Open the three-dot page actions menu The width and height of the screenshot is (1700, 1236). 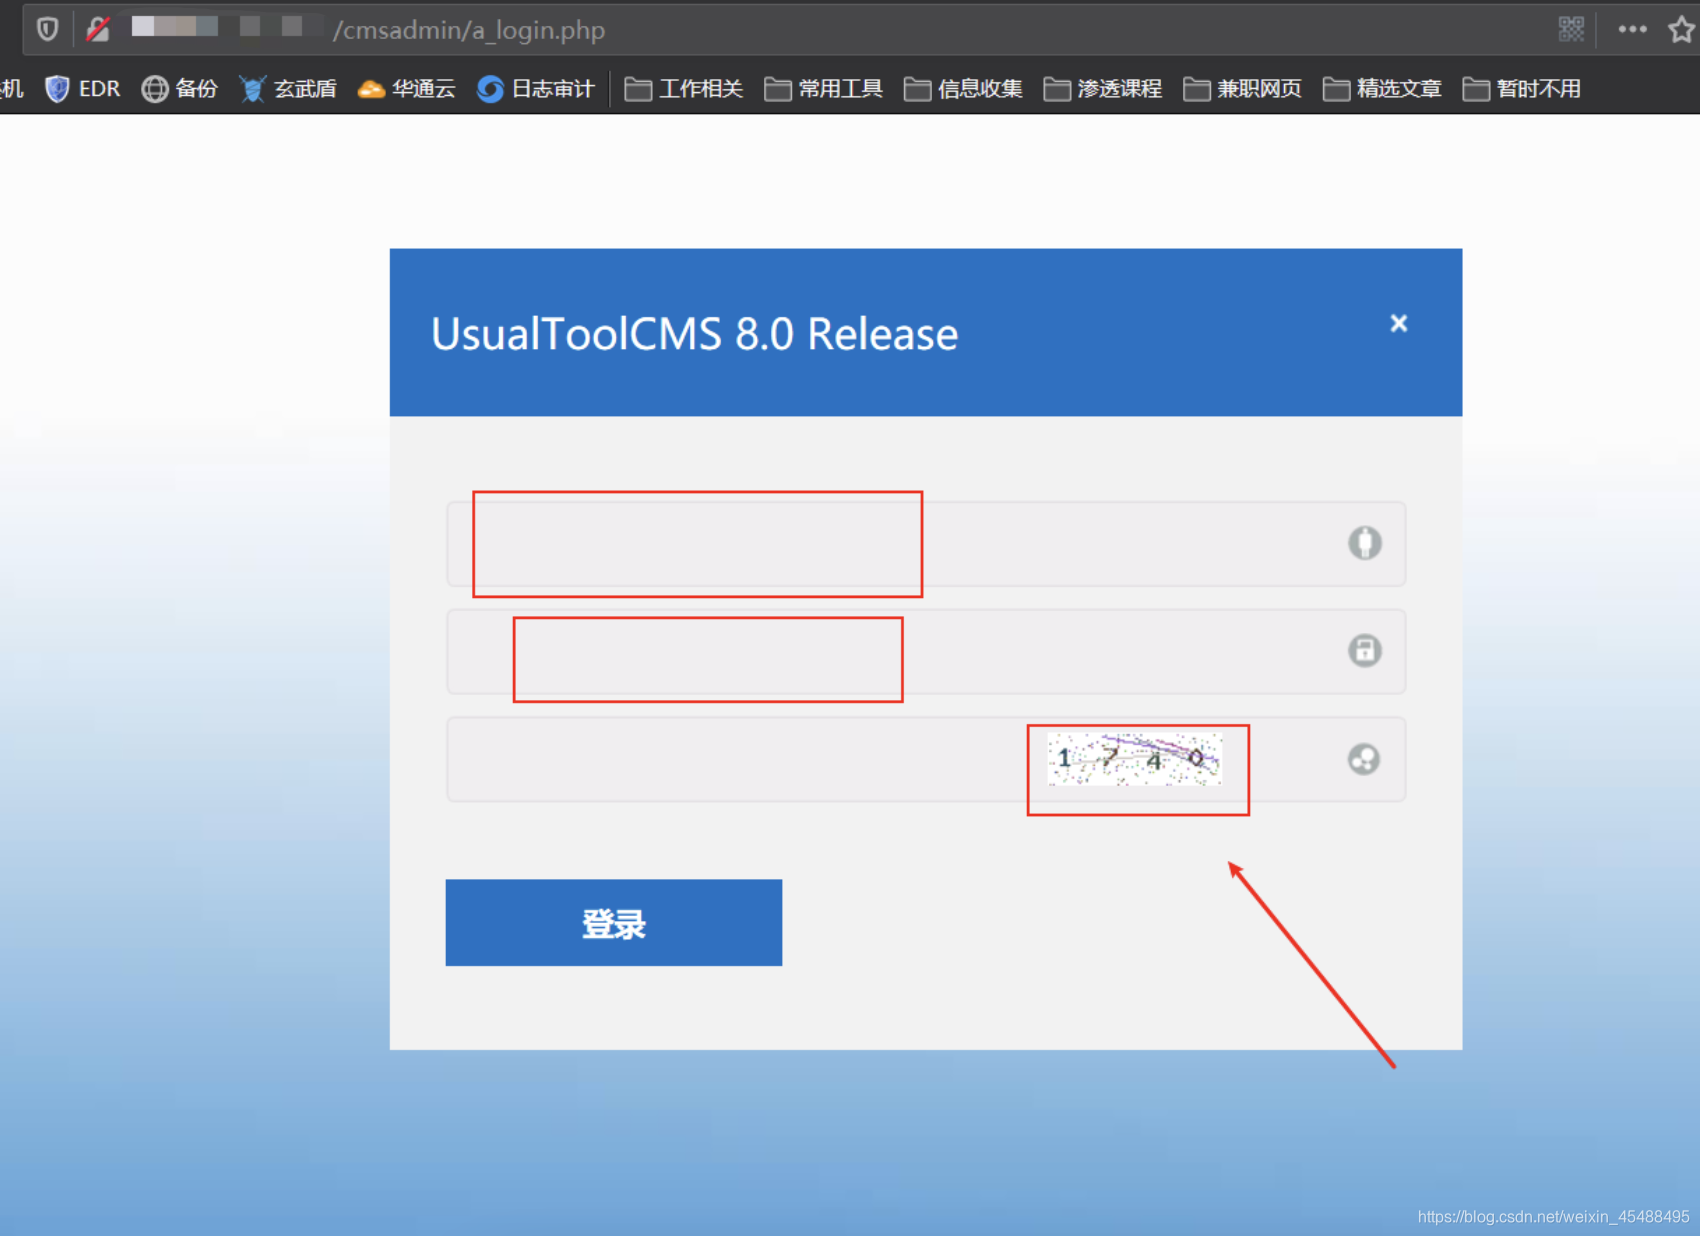[x=1632, y=29]
